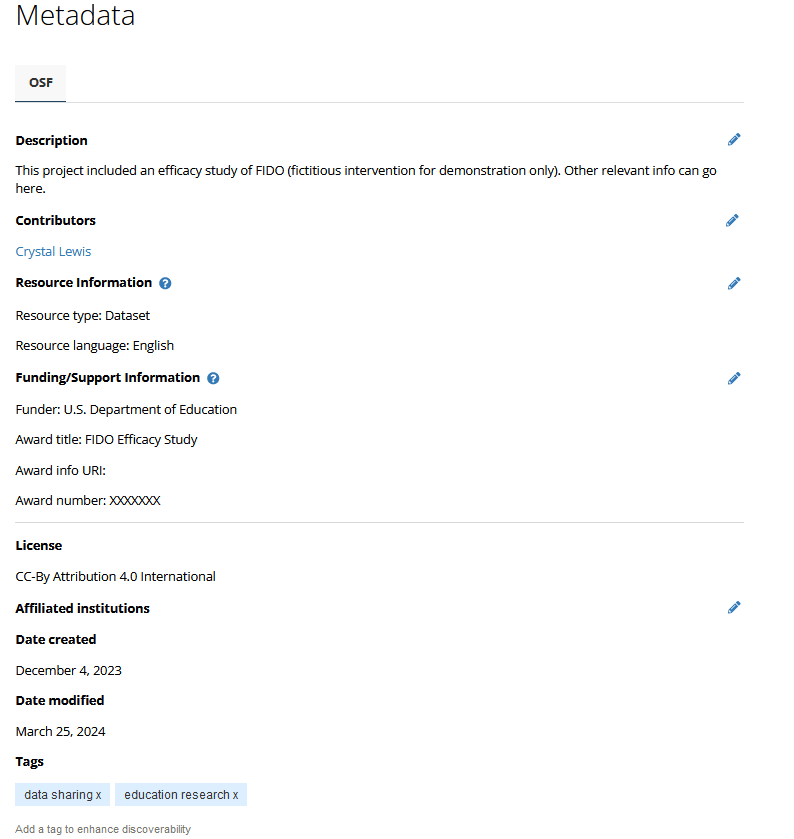Remove the 'education research' tag
794x839 pixels.
pyautogui.click(x=236, y=795)
